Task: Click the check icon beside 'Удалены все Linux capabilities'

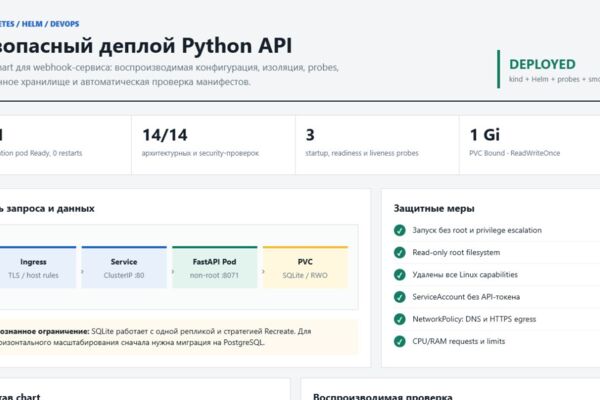Action: [399, 274]
